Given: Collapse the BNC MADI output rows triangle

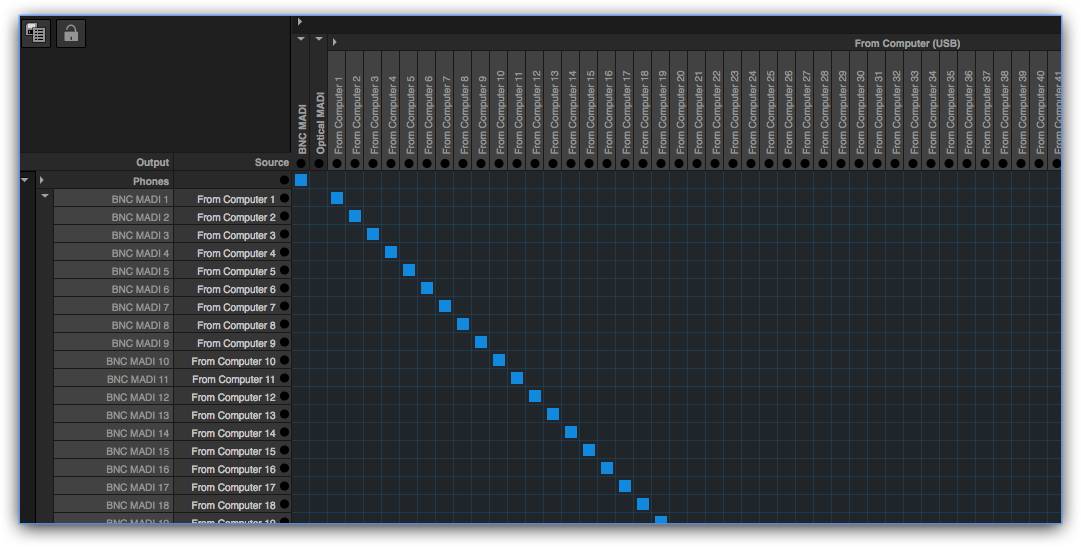Looking at the screenshot, I should [45, 197].
